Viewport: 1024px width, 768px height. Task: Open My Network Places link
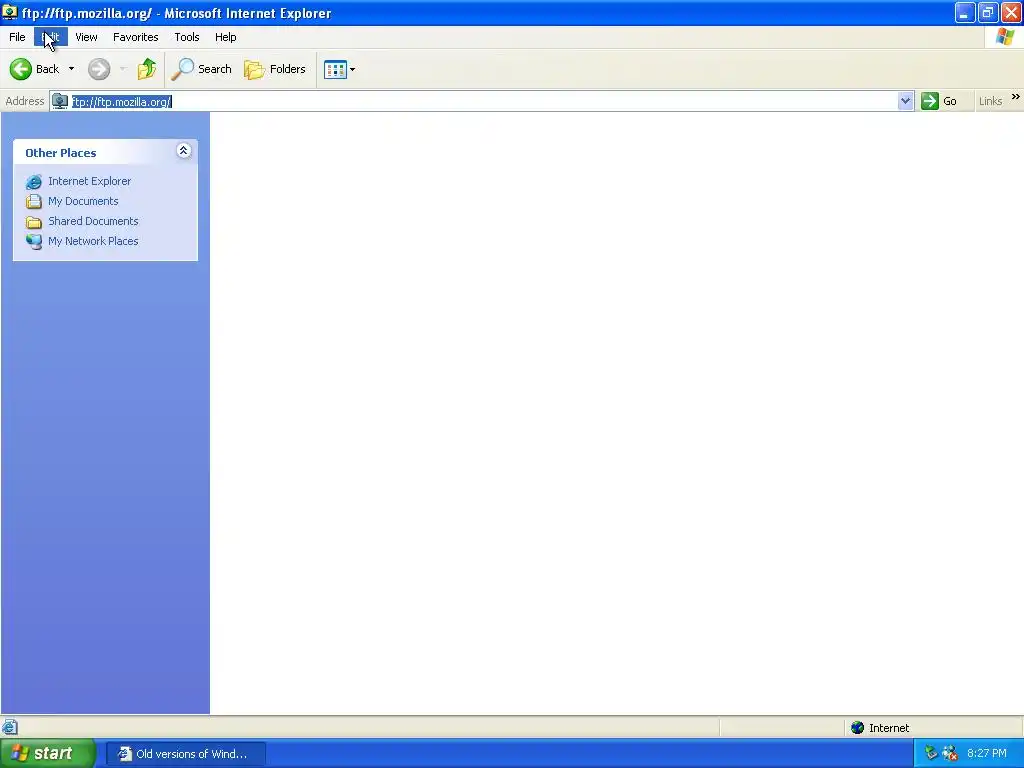[x=93, y=241]
